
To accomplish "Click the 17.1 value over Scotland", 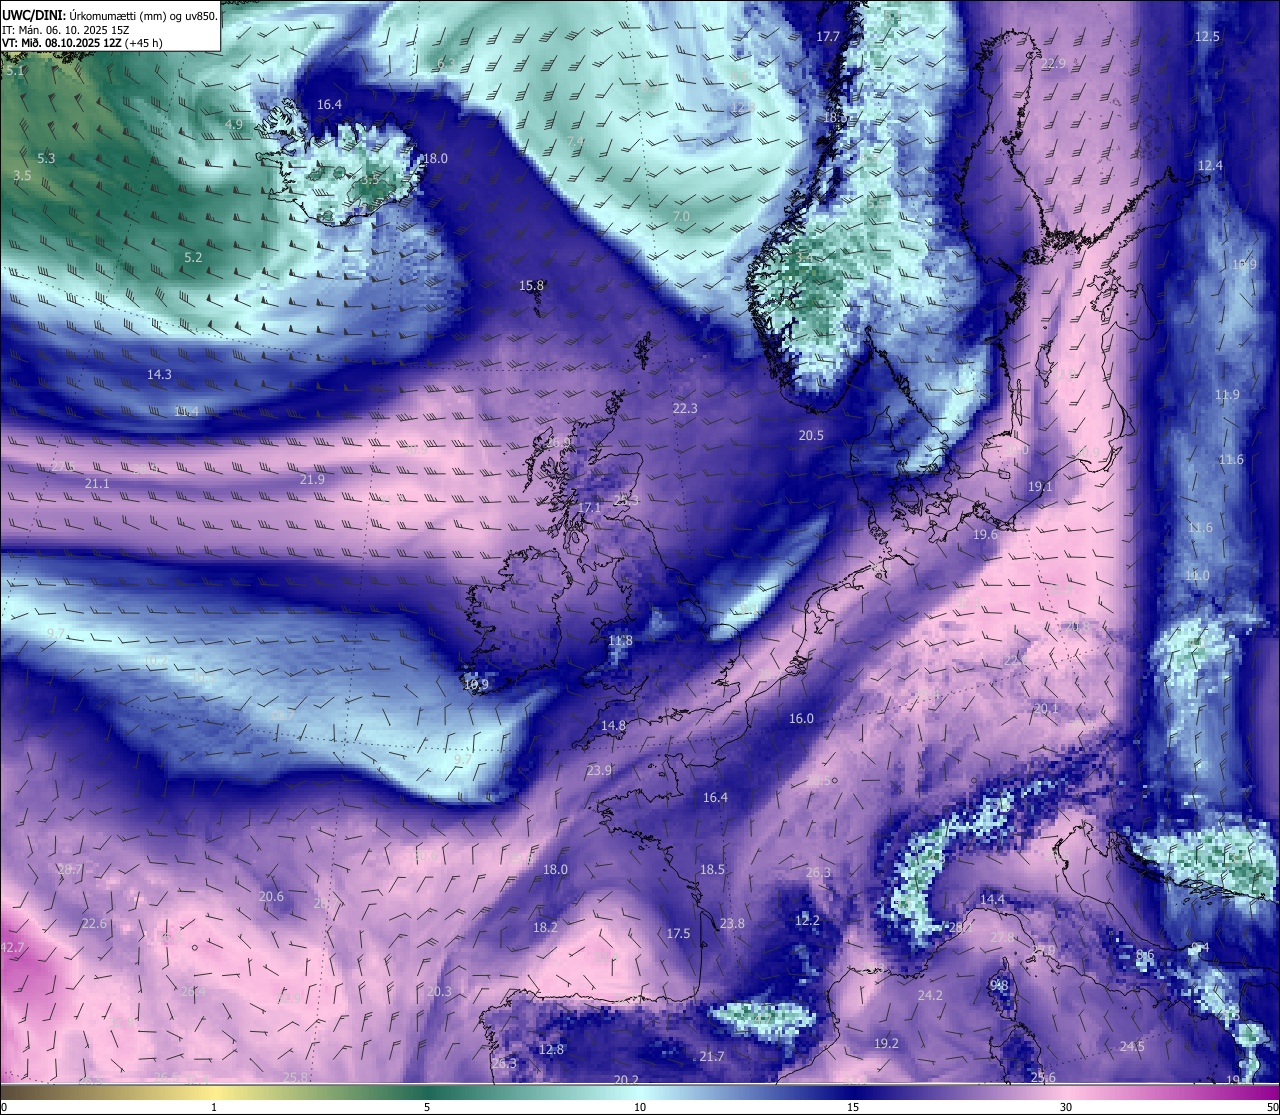I will tap(590, 508).
